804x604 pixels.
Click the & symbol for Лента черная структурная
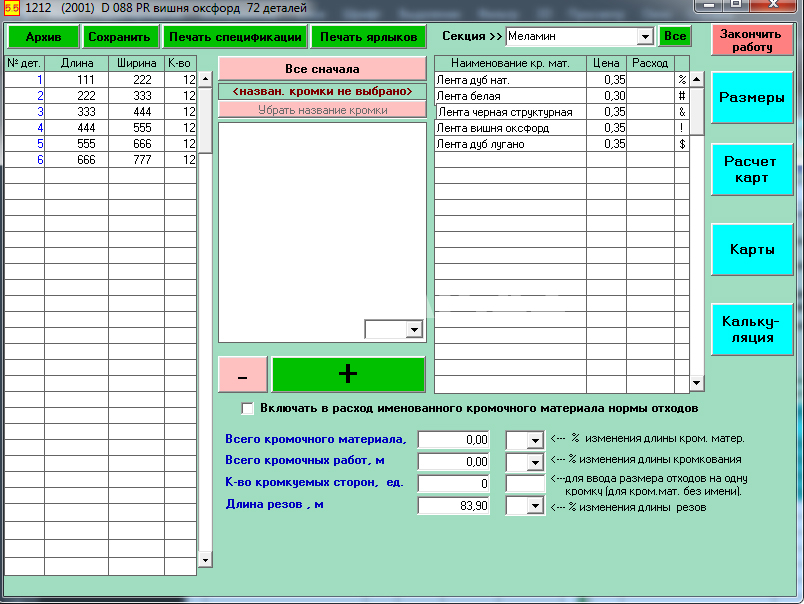click(682, 112)
